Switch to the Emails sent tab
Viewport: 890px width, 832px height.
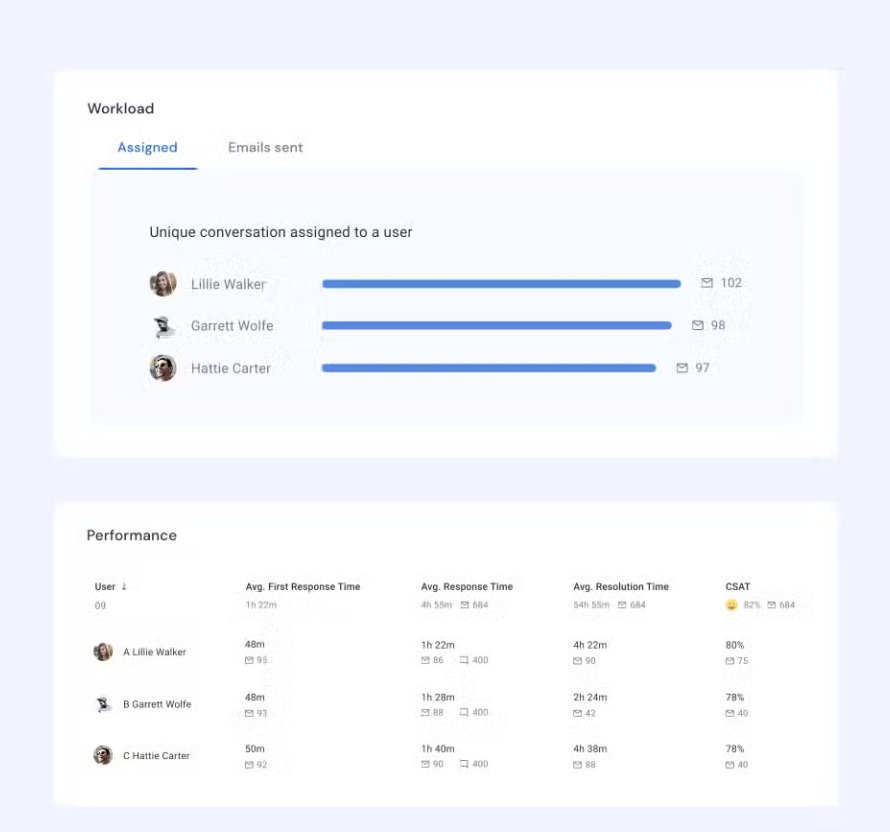tap(263, 147)
